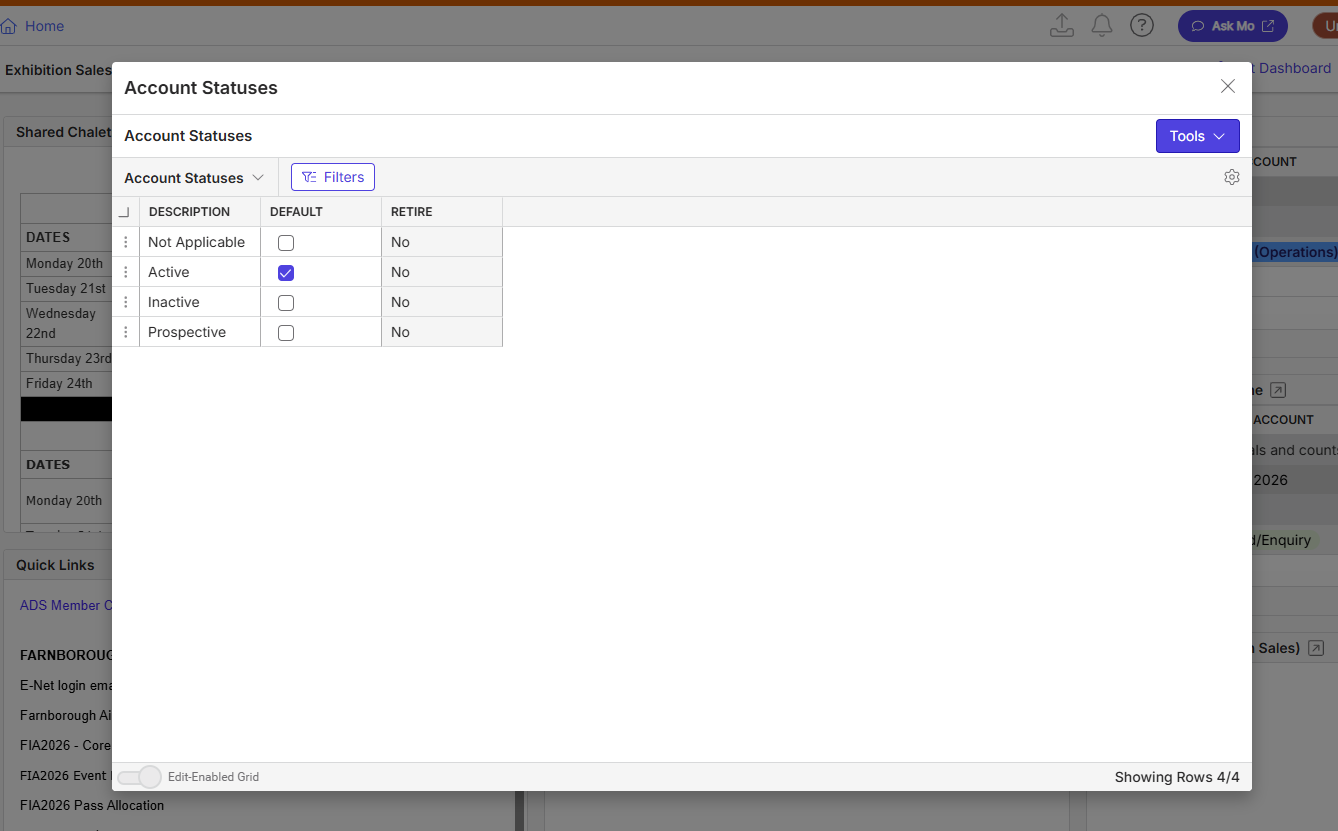Tick Default checkbox for Prospective
The image size is (1338, 831).
[286, 332]
